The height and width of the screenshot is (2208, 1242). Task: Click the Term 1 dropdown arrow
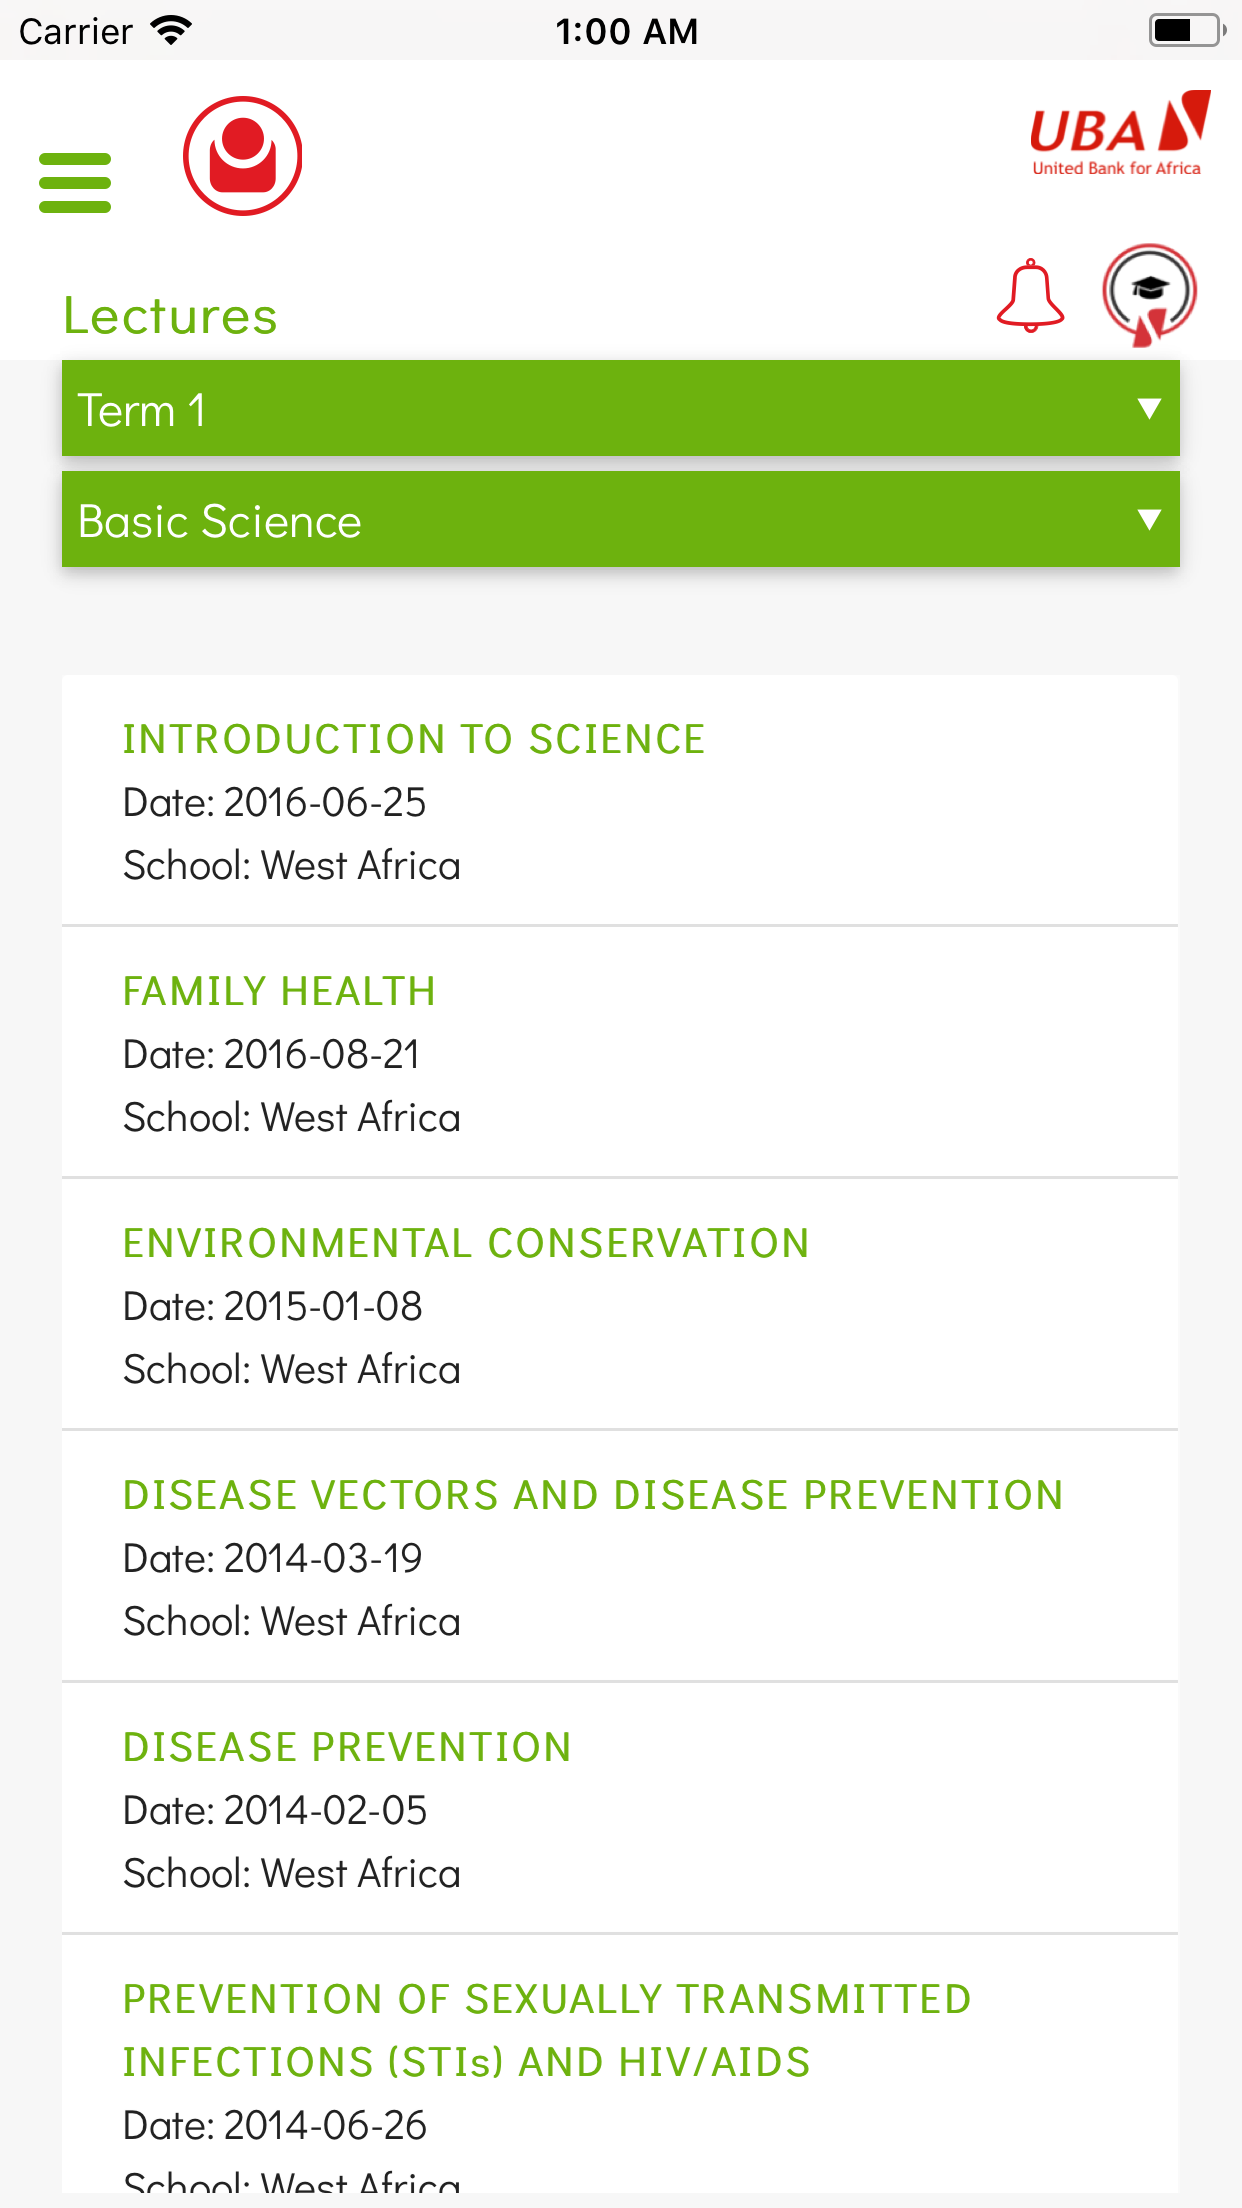tap(1149, 409)
